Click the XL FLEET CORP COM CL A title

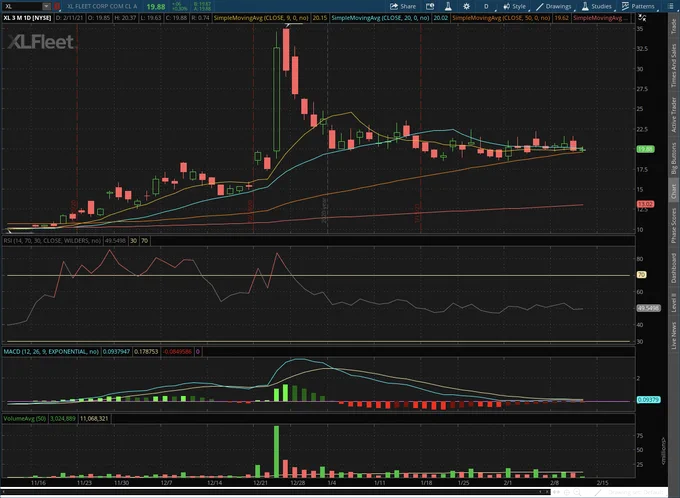(x=102, y=6)
